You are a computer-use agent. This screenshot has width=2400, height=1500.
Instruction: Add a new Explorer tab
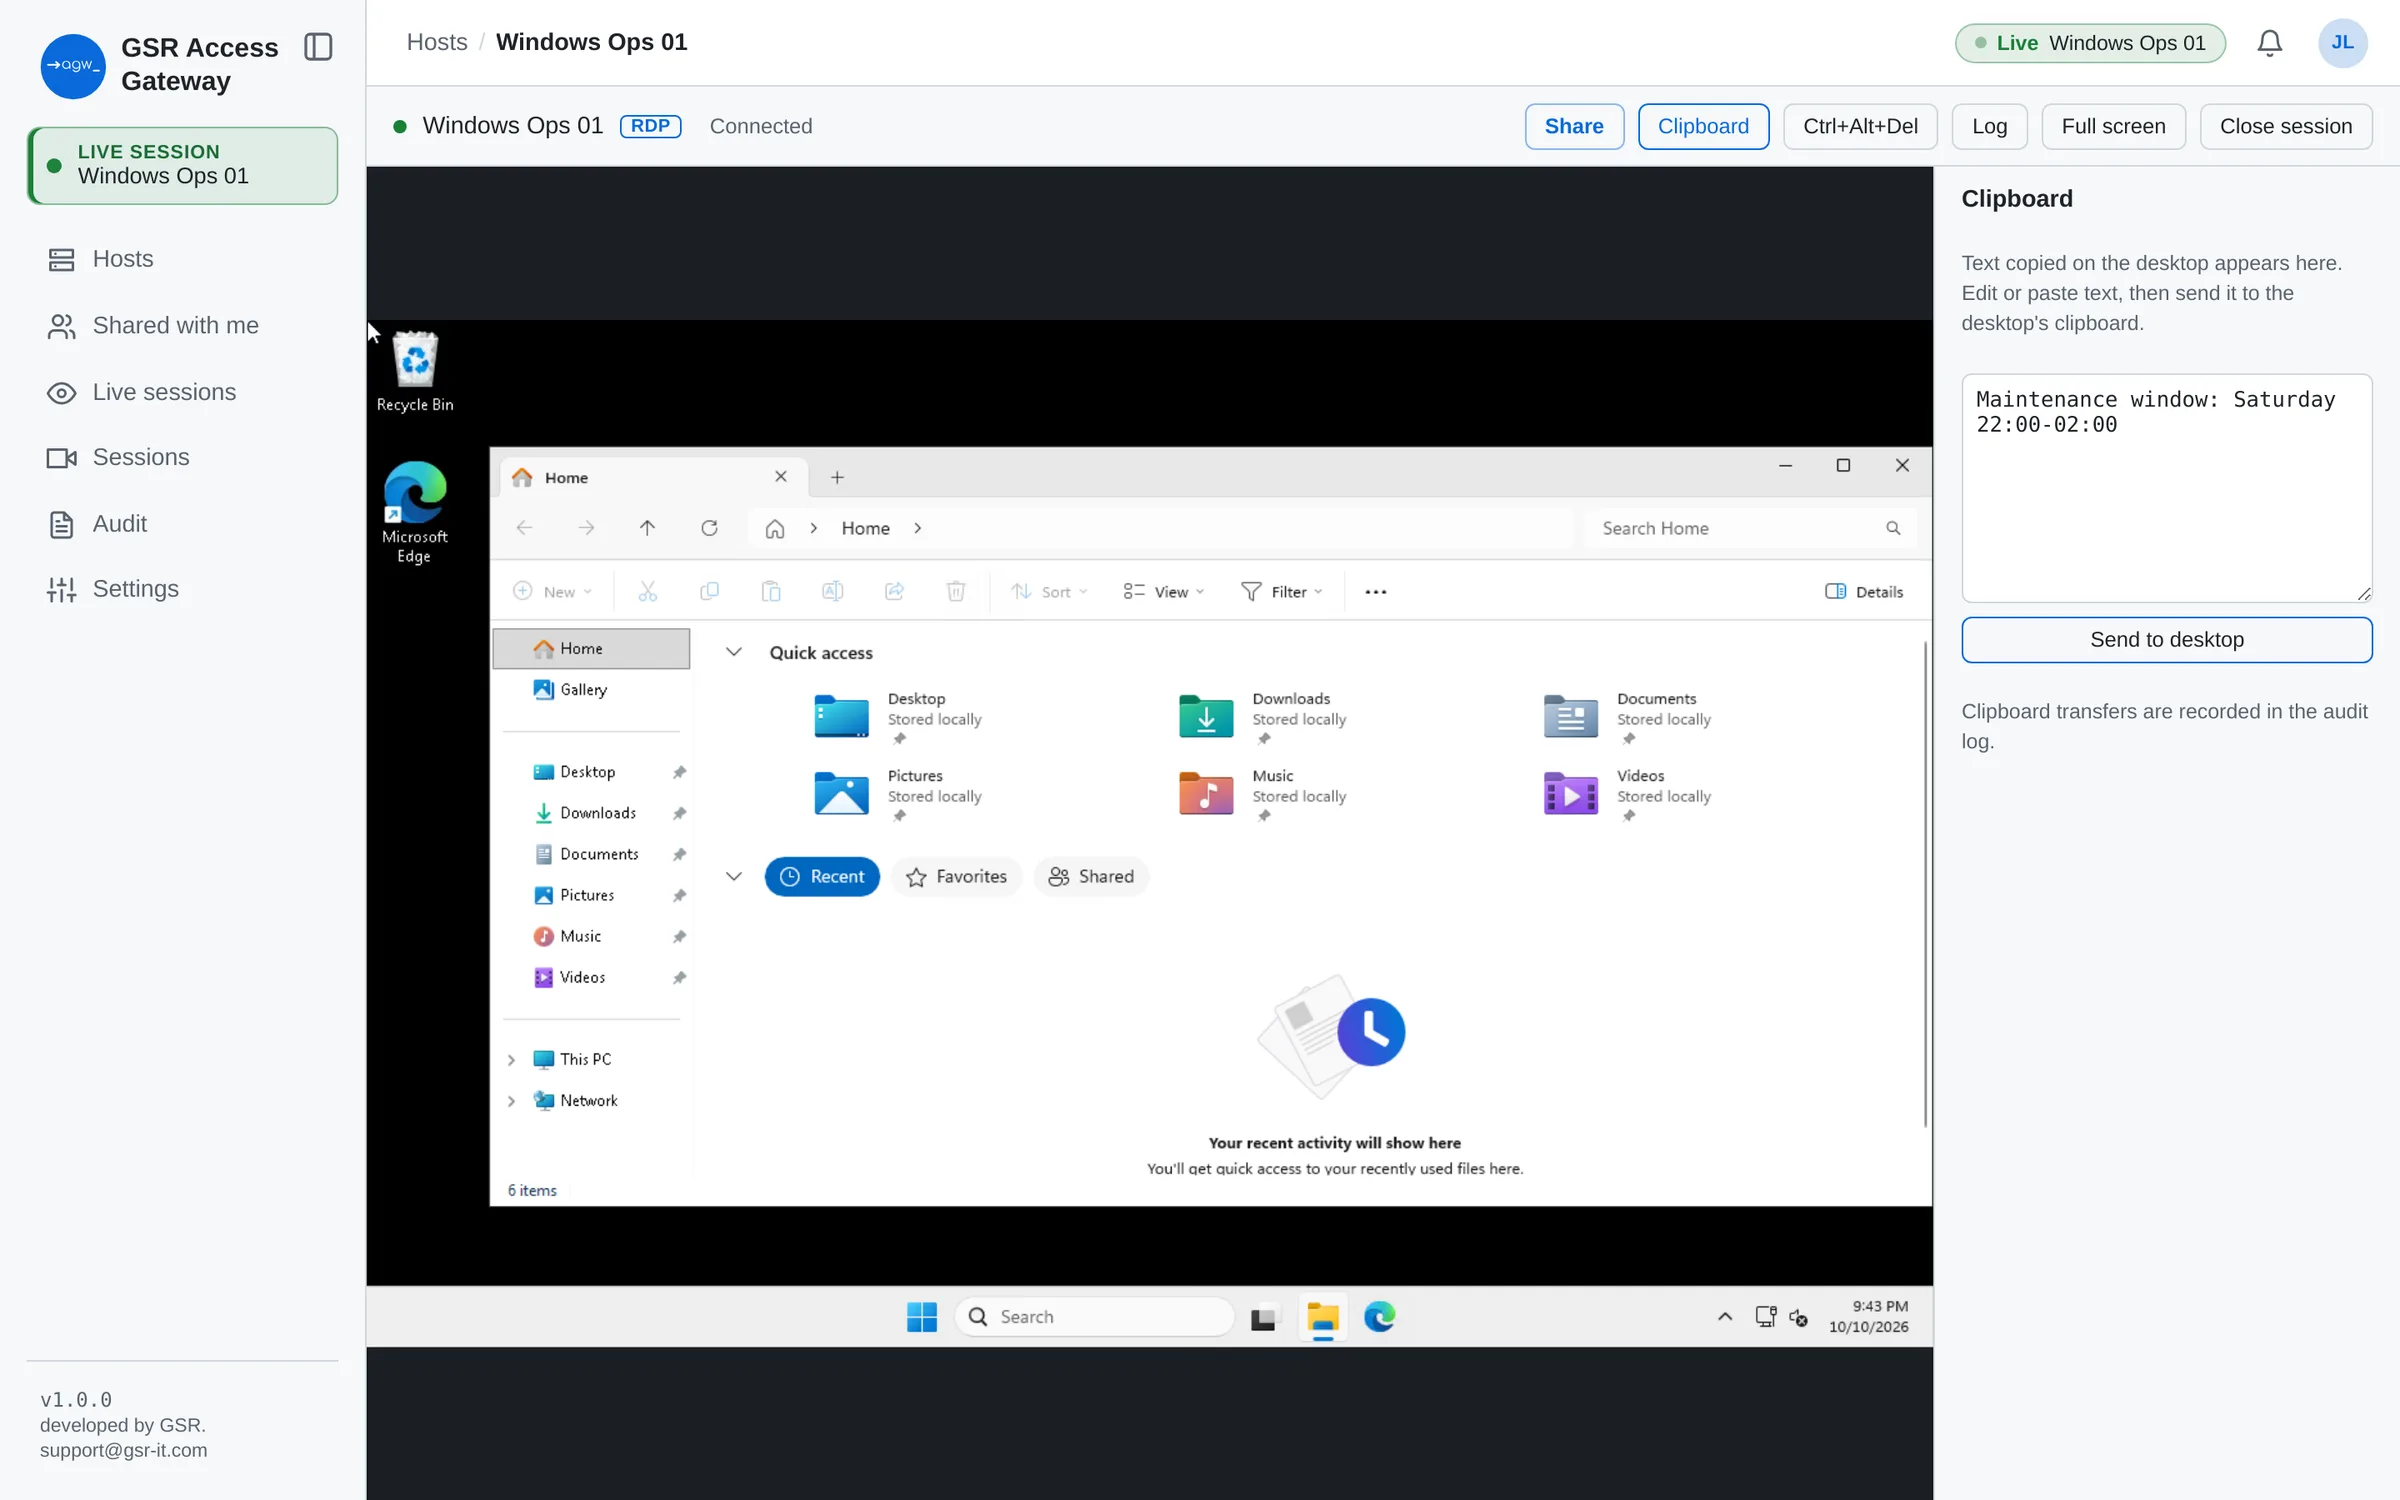tap(837, 478)
